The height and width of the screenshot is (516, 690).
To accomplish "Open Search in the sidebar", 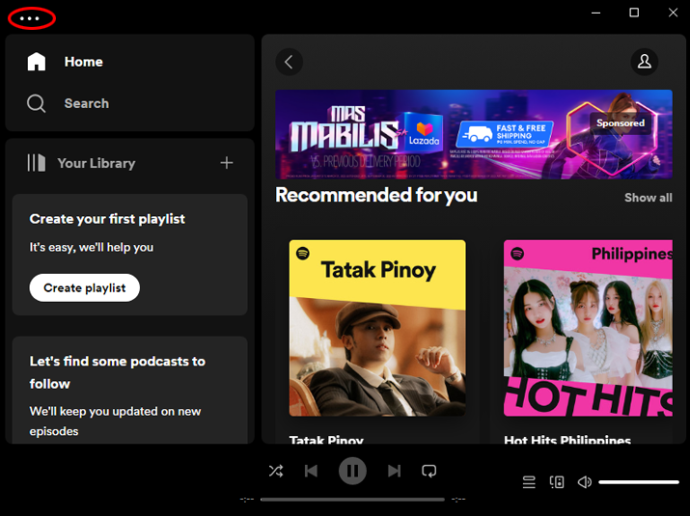I will click(x=86, y=103).
